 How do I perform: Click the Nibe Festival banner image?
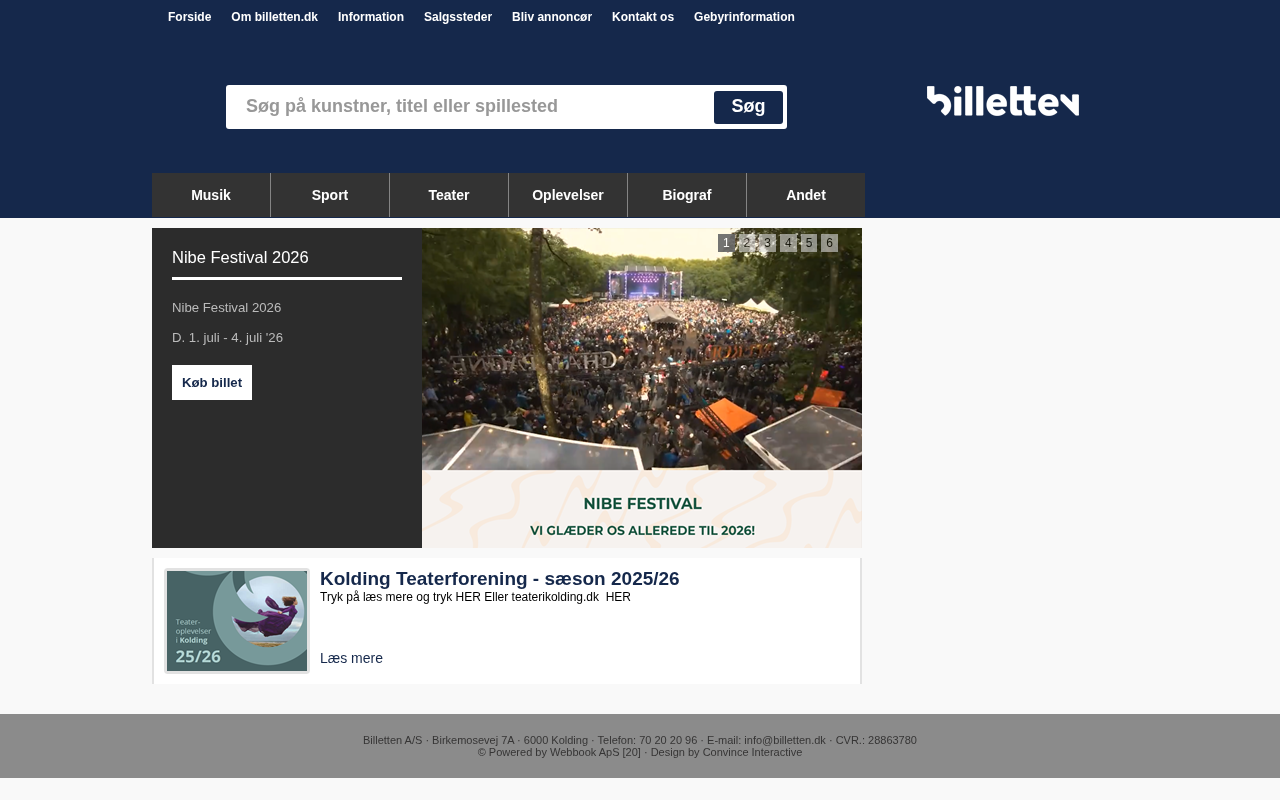click(x=642, y=388)
